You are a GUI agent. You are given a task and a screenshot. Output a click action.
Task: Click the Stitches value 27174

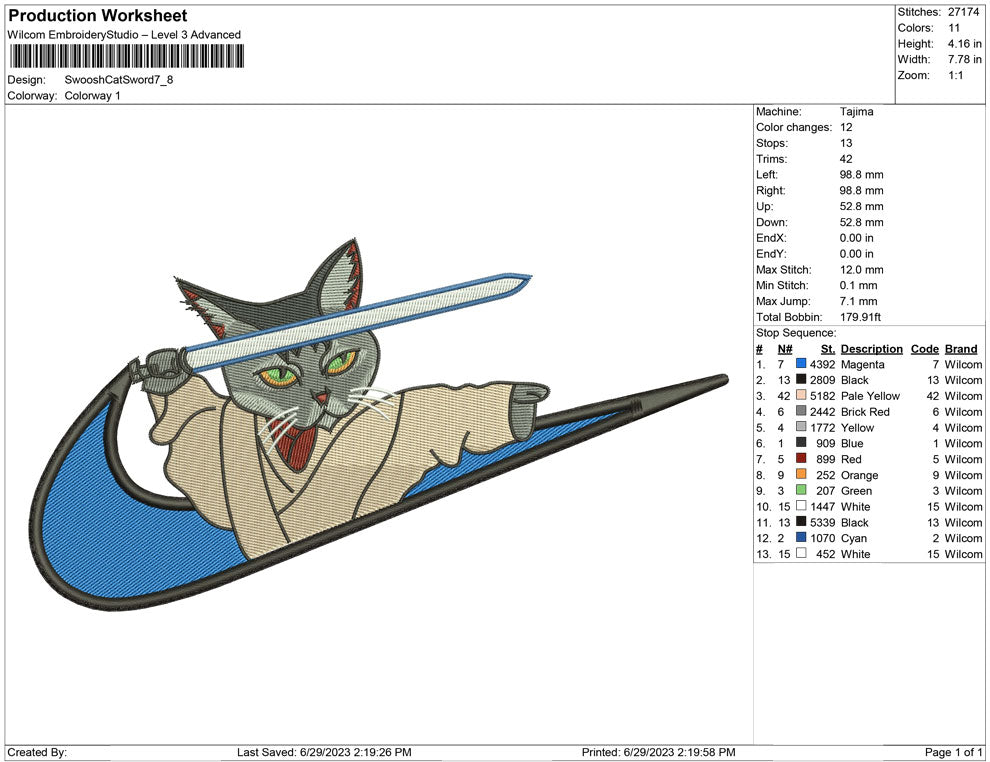click(x=963, y=12)
